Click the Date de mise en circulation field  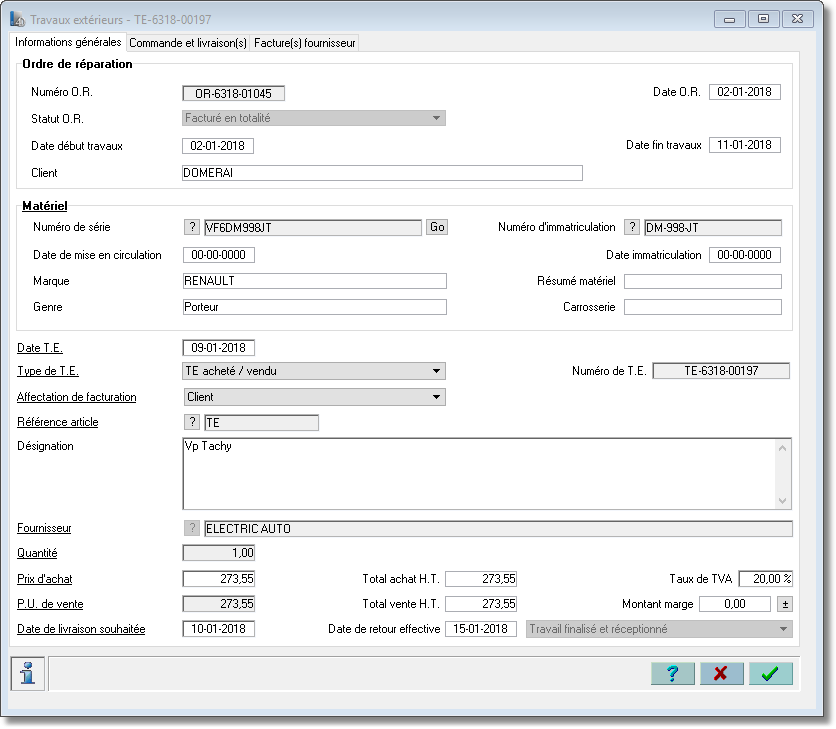point(219,255)
